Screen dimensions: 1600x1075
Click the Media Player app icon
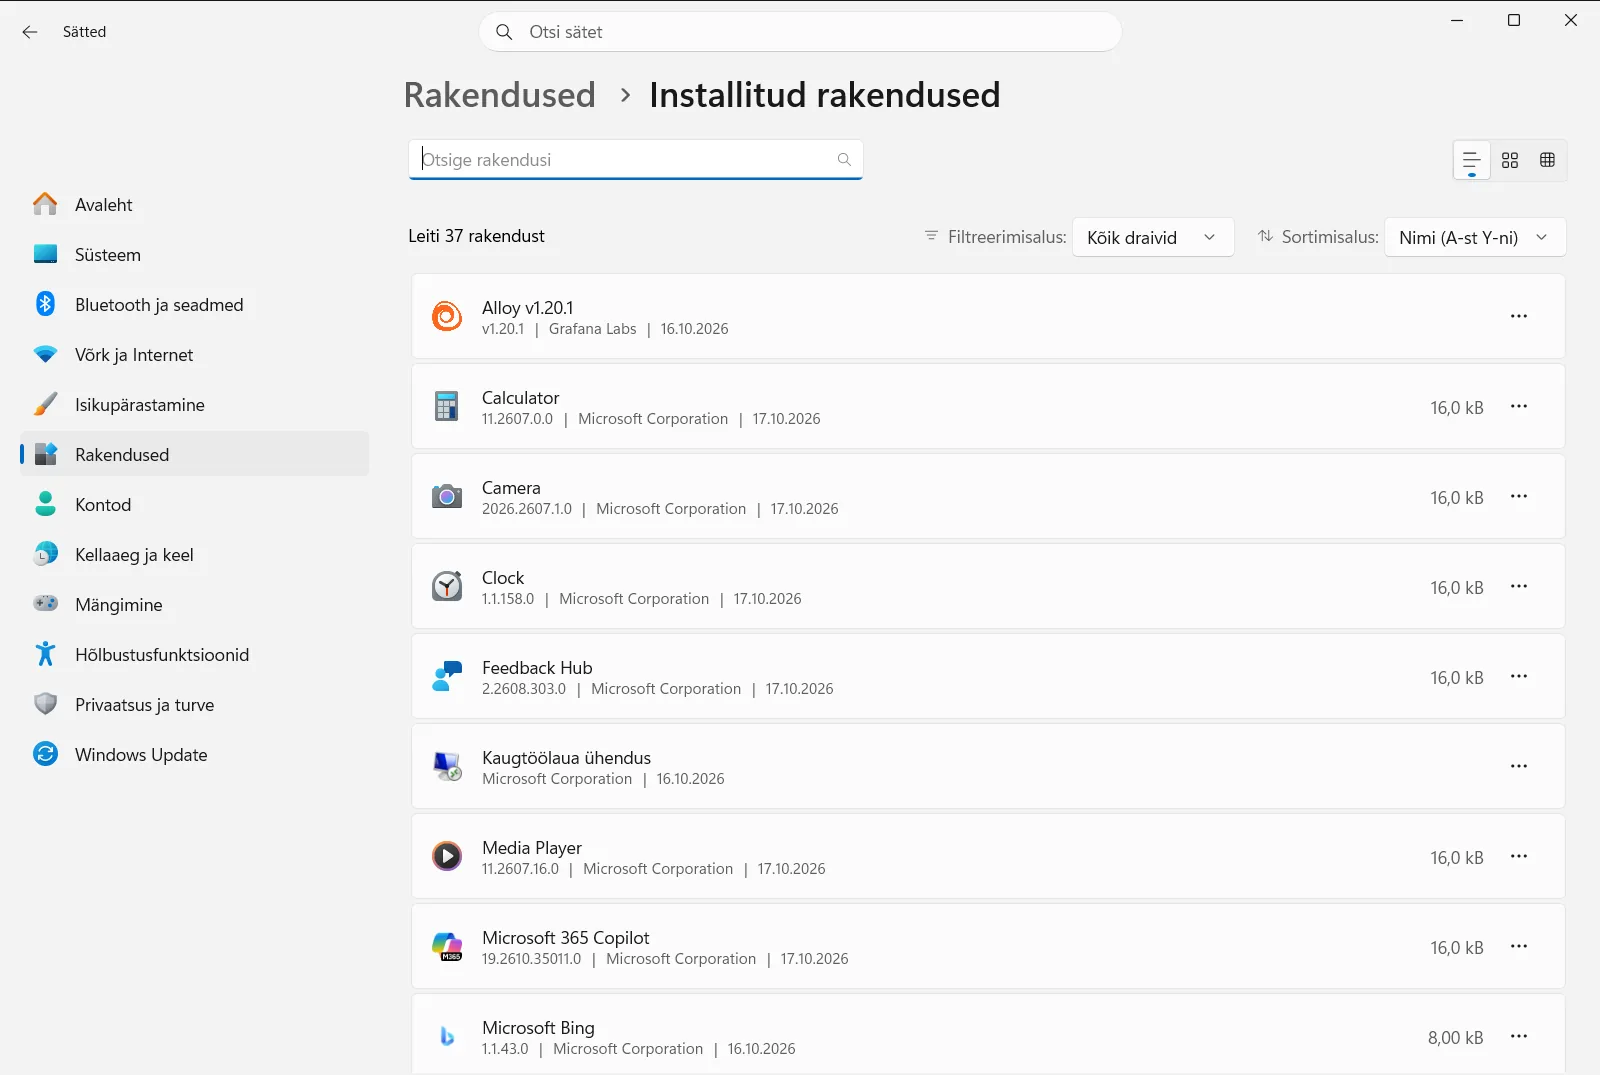(447, 856)
